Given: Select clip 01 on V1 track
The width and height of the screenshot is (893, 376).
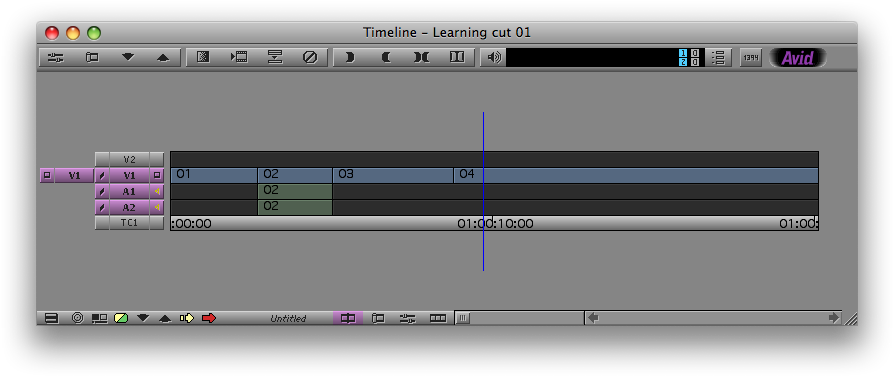Looking at the screenshot, I should tap(214, 175).
